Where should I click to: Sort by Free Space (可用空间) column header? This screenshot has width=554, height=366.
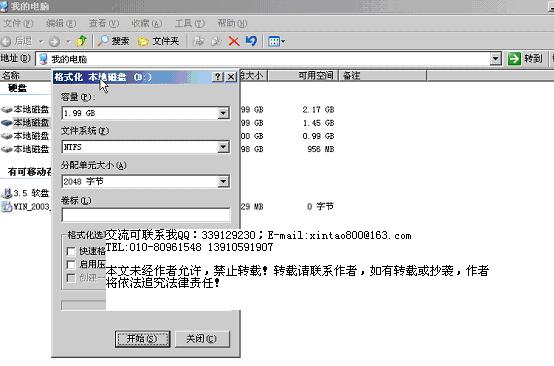point(303,75)
